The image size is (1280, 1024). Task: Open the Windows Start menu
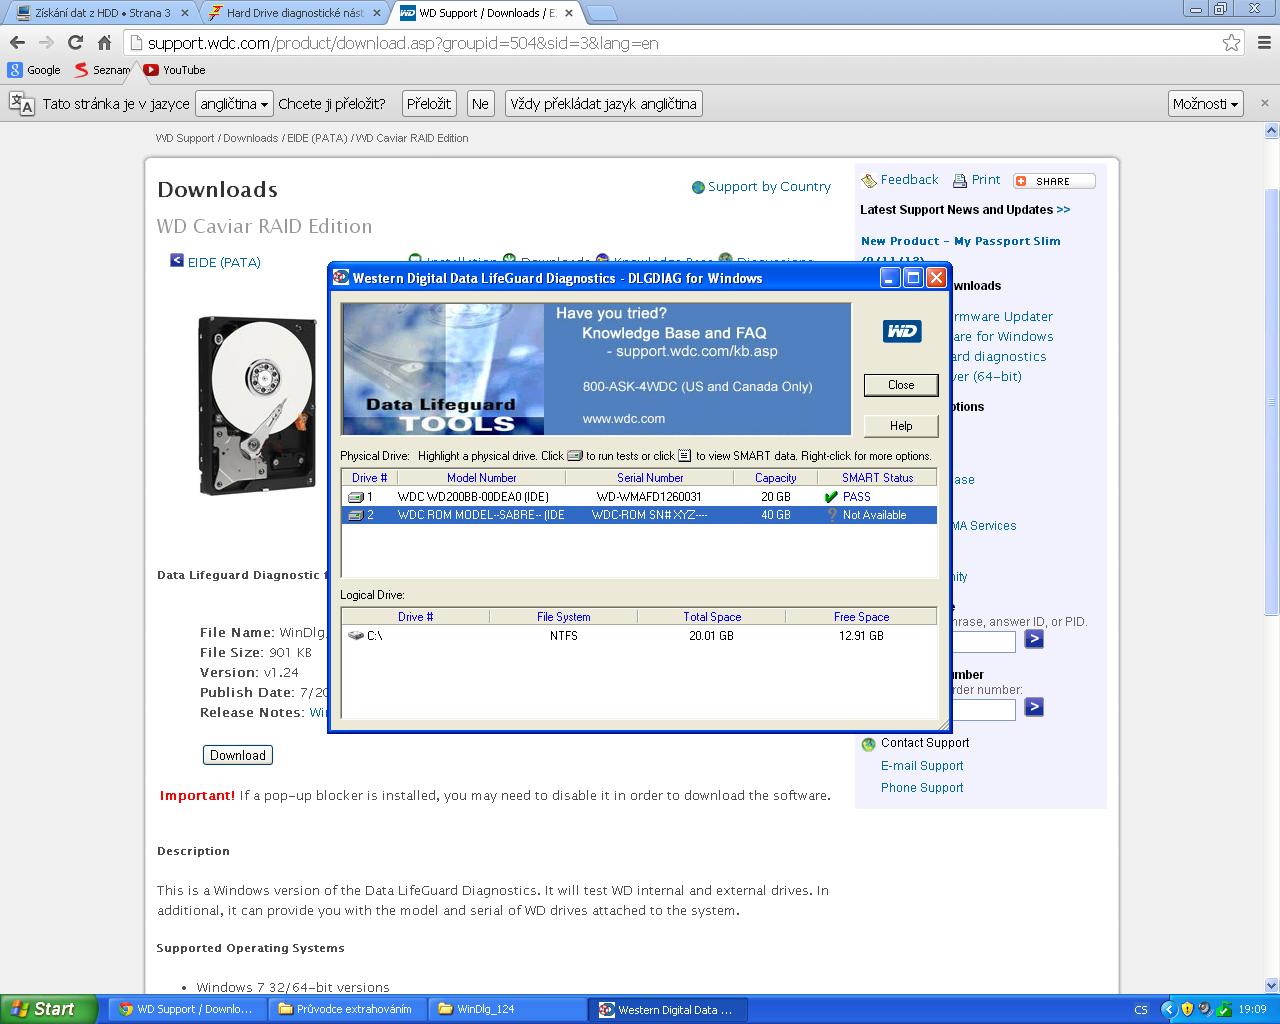(x=49, y=1009)
